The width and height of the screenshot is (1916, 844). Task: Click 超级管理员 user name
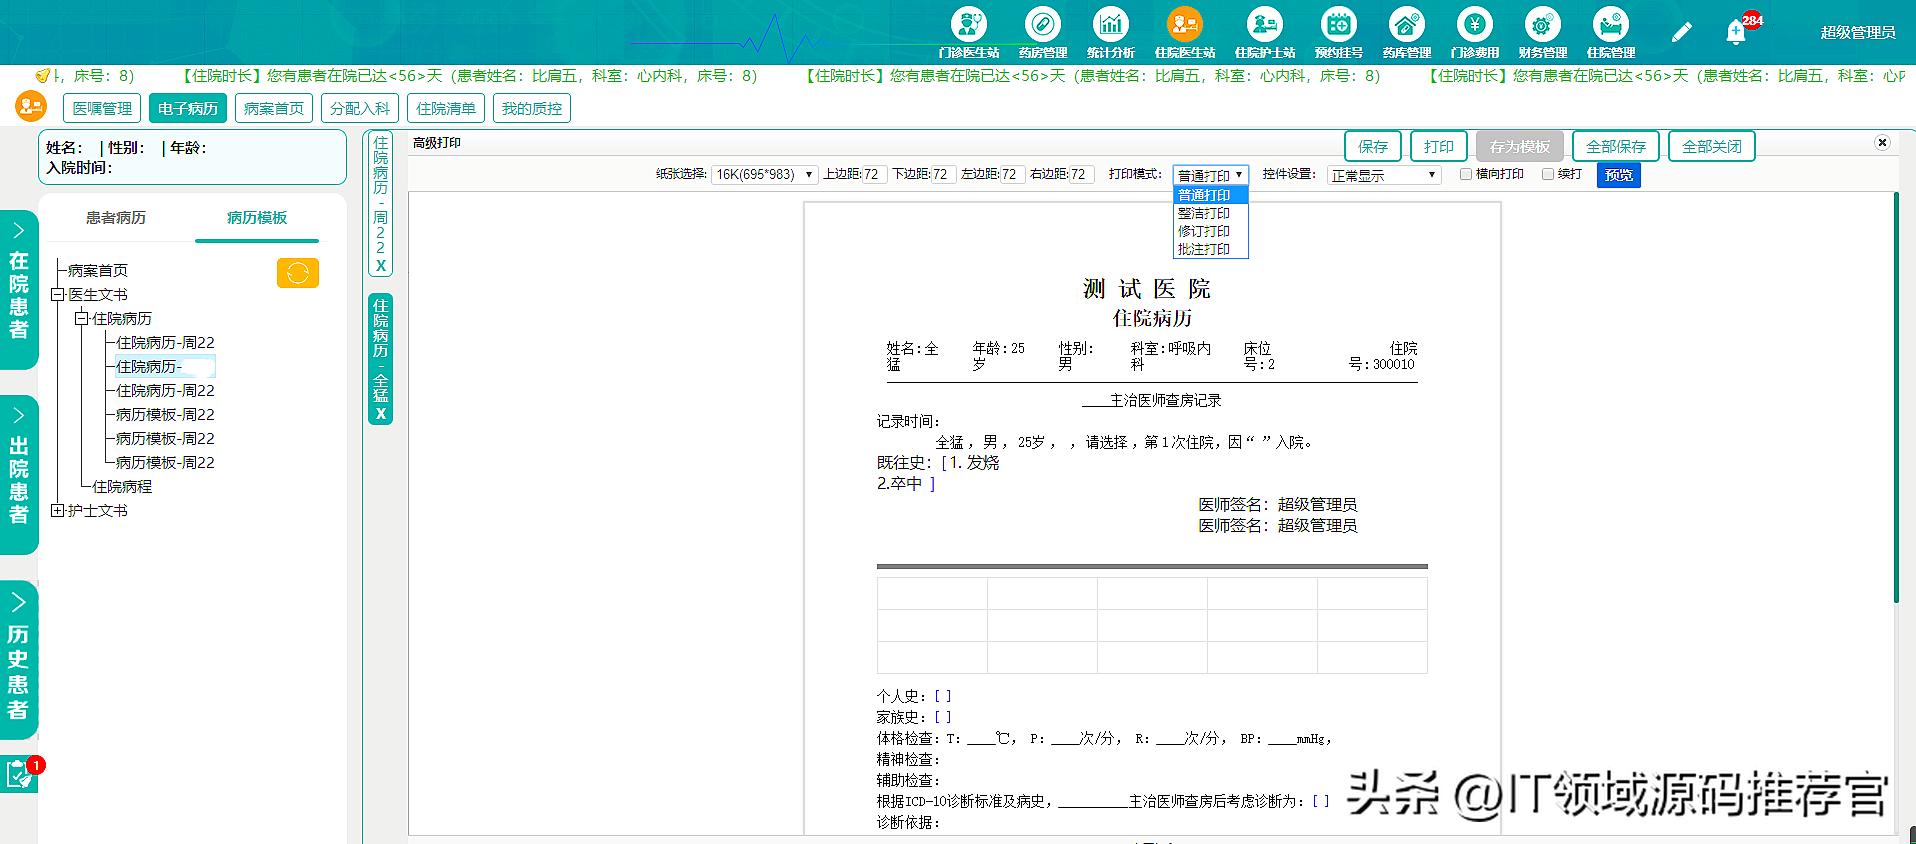[x=1857, y=32]
